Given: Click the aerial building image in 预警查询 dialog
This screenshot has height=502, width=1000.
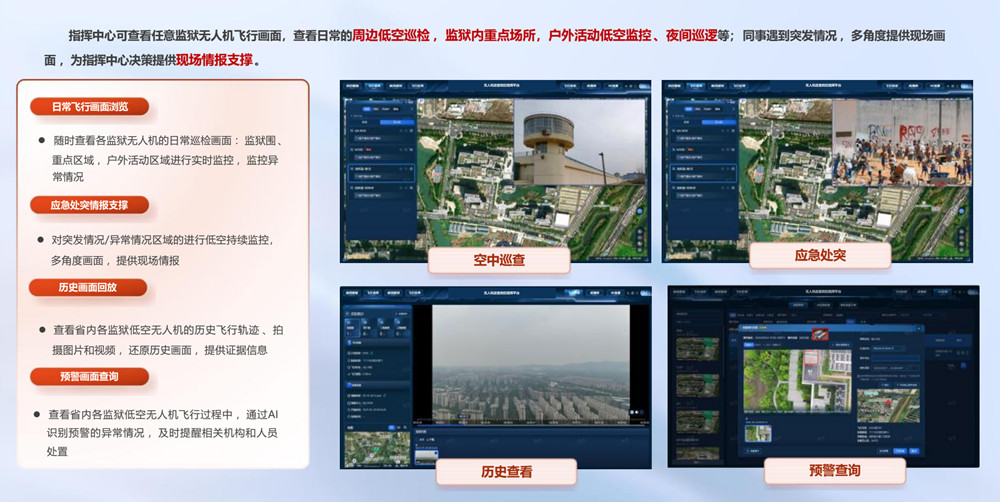Looking at the screenshot, I should 798,381.
